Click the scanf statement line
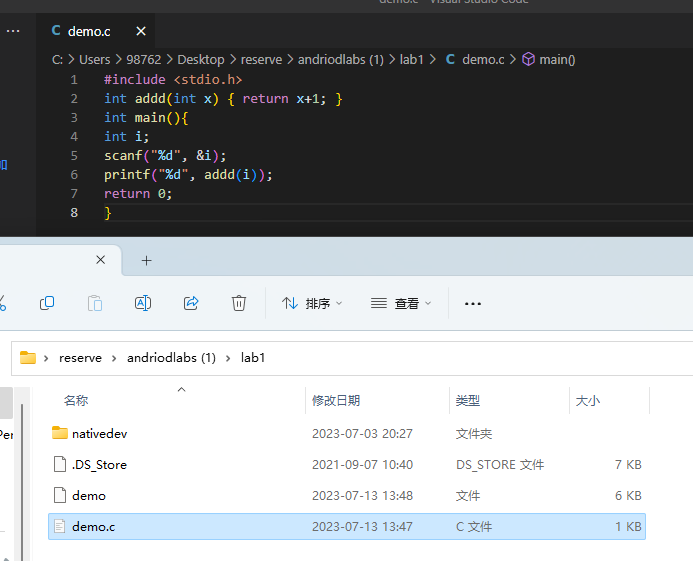 165,156
